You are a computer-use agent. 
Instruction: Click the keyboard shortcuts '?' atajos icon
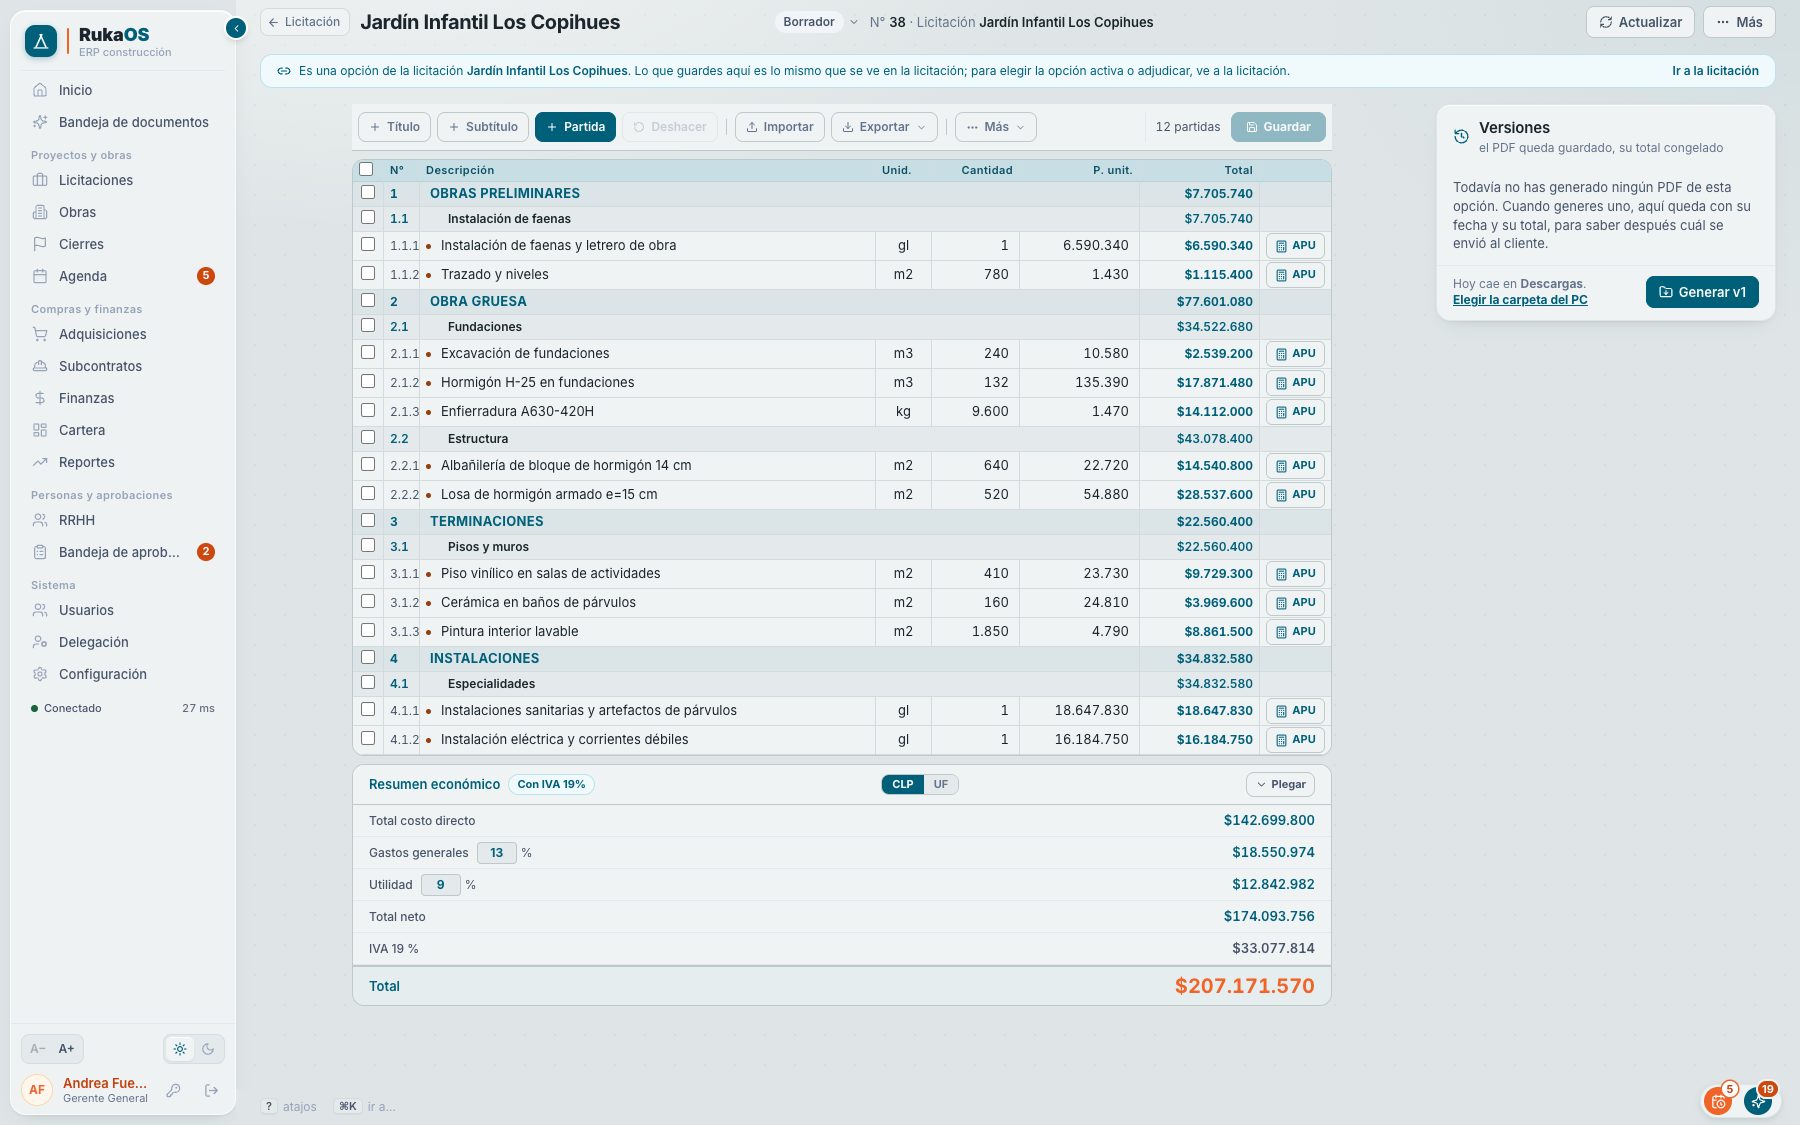(268, 1106)
